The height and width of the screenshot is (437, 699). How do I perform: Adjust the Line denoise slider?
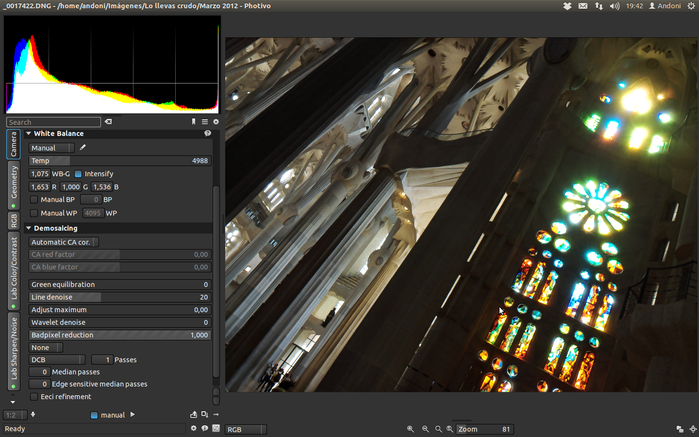click(x=120, y=297)
